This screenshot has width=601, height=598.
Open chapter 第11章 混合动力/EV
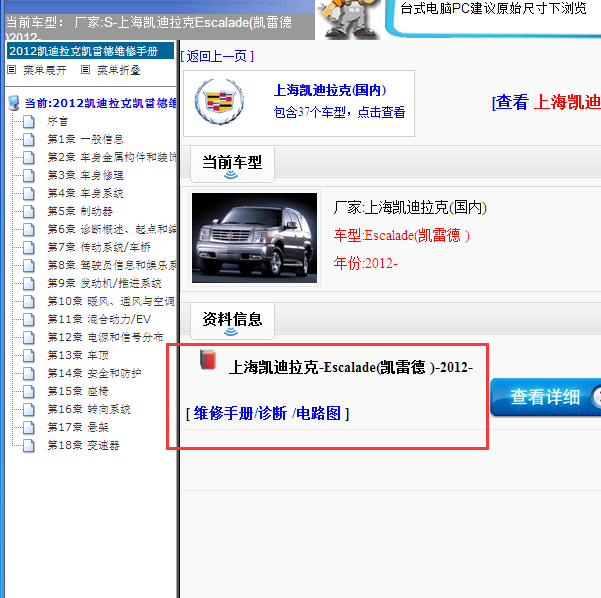tap(99, 320)
